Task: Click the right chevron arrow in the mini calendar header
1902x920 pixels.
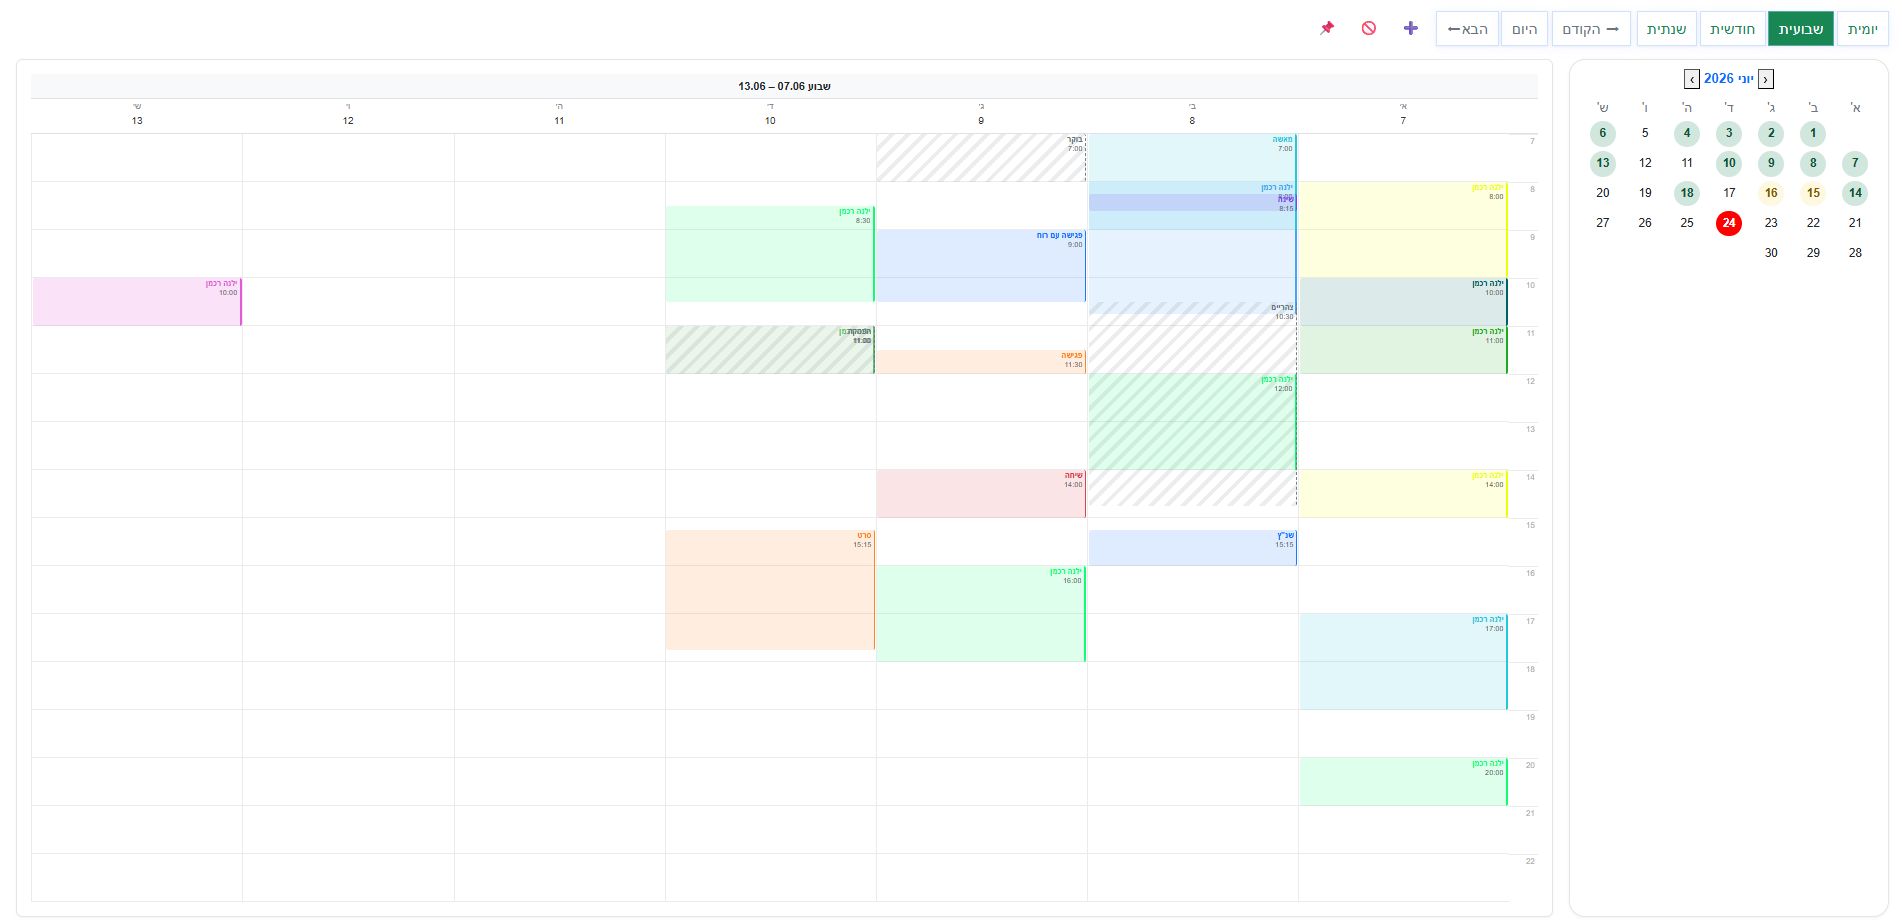Action: (1766, 79)
